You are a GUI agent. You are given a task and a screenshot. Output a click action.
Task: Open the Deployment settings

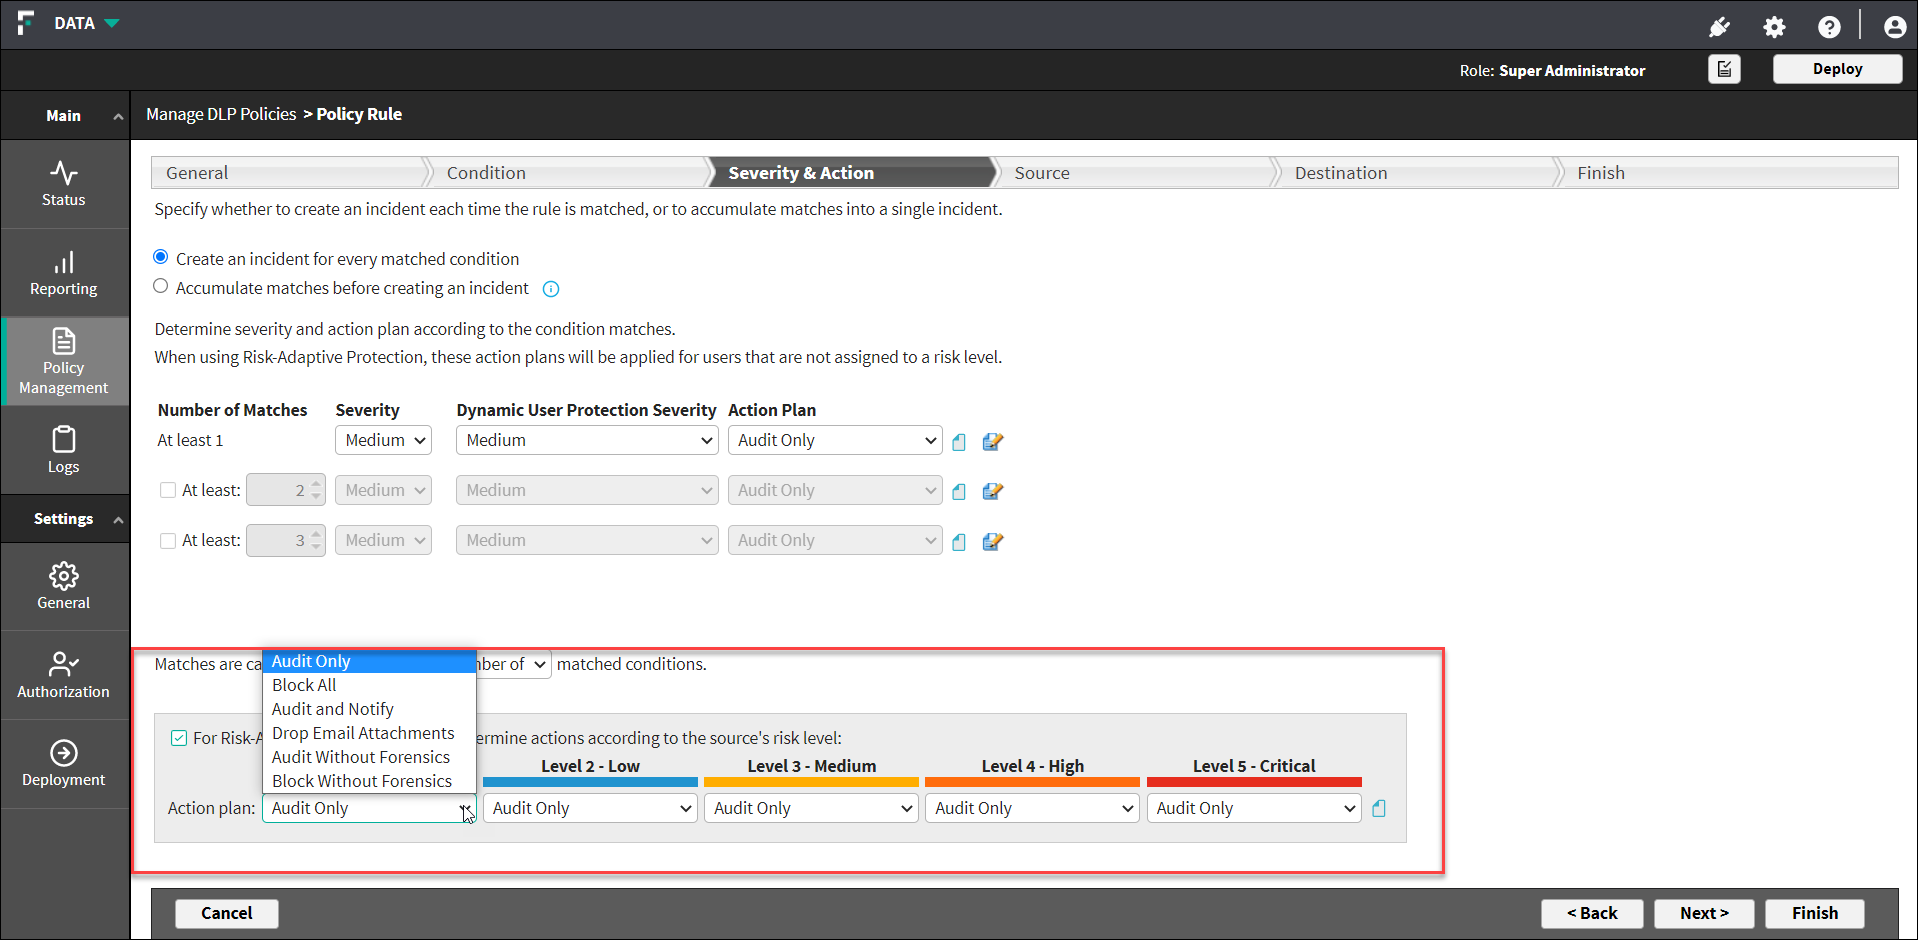point(64,763)
